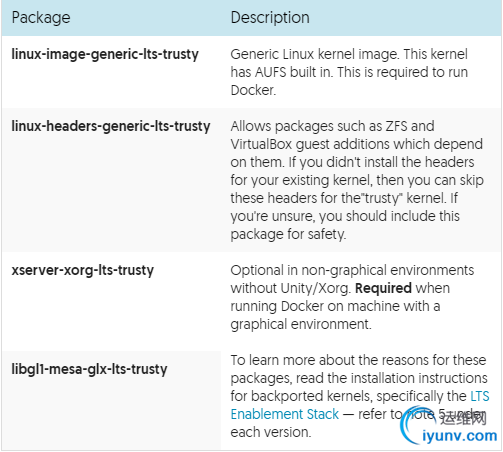This screenshot has width=503, height=452.
Task: Click the backported kernels description paragraph
Action: pos(360,396)
